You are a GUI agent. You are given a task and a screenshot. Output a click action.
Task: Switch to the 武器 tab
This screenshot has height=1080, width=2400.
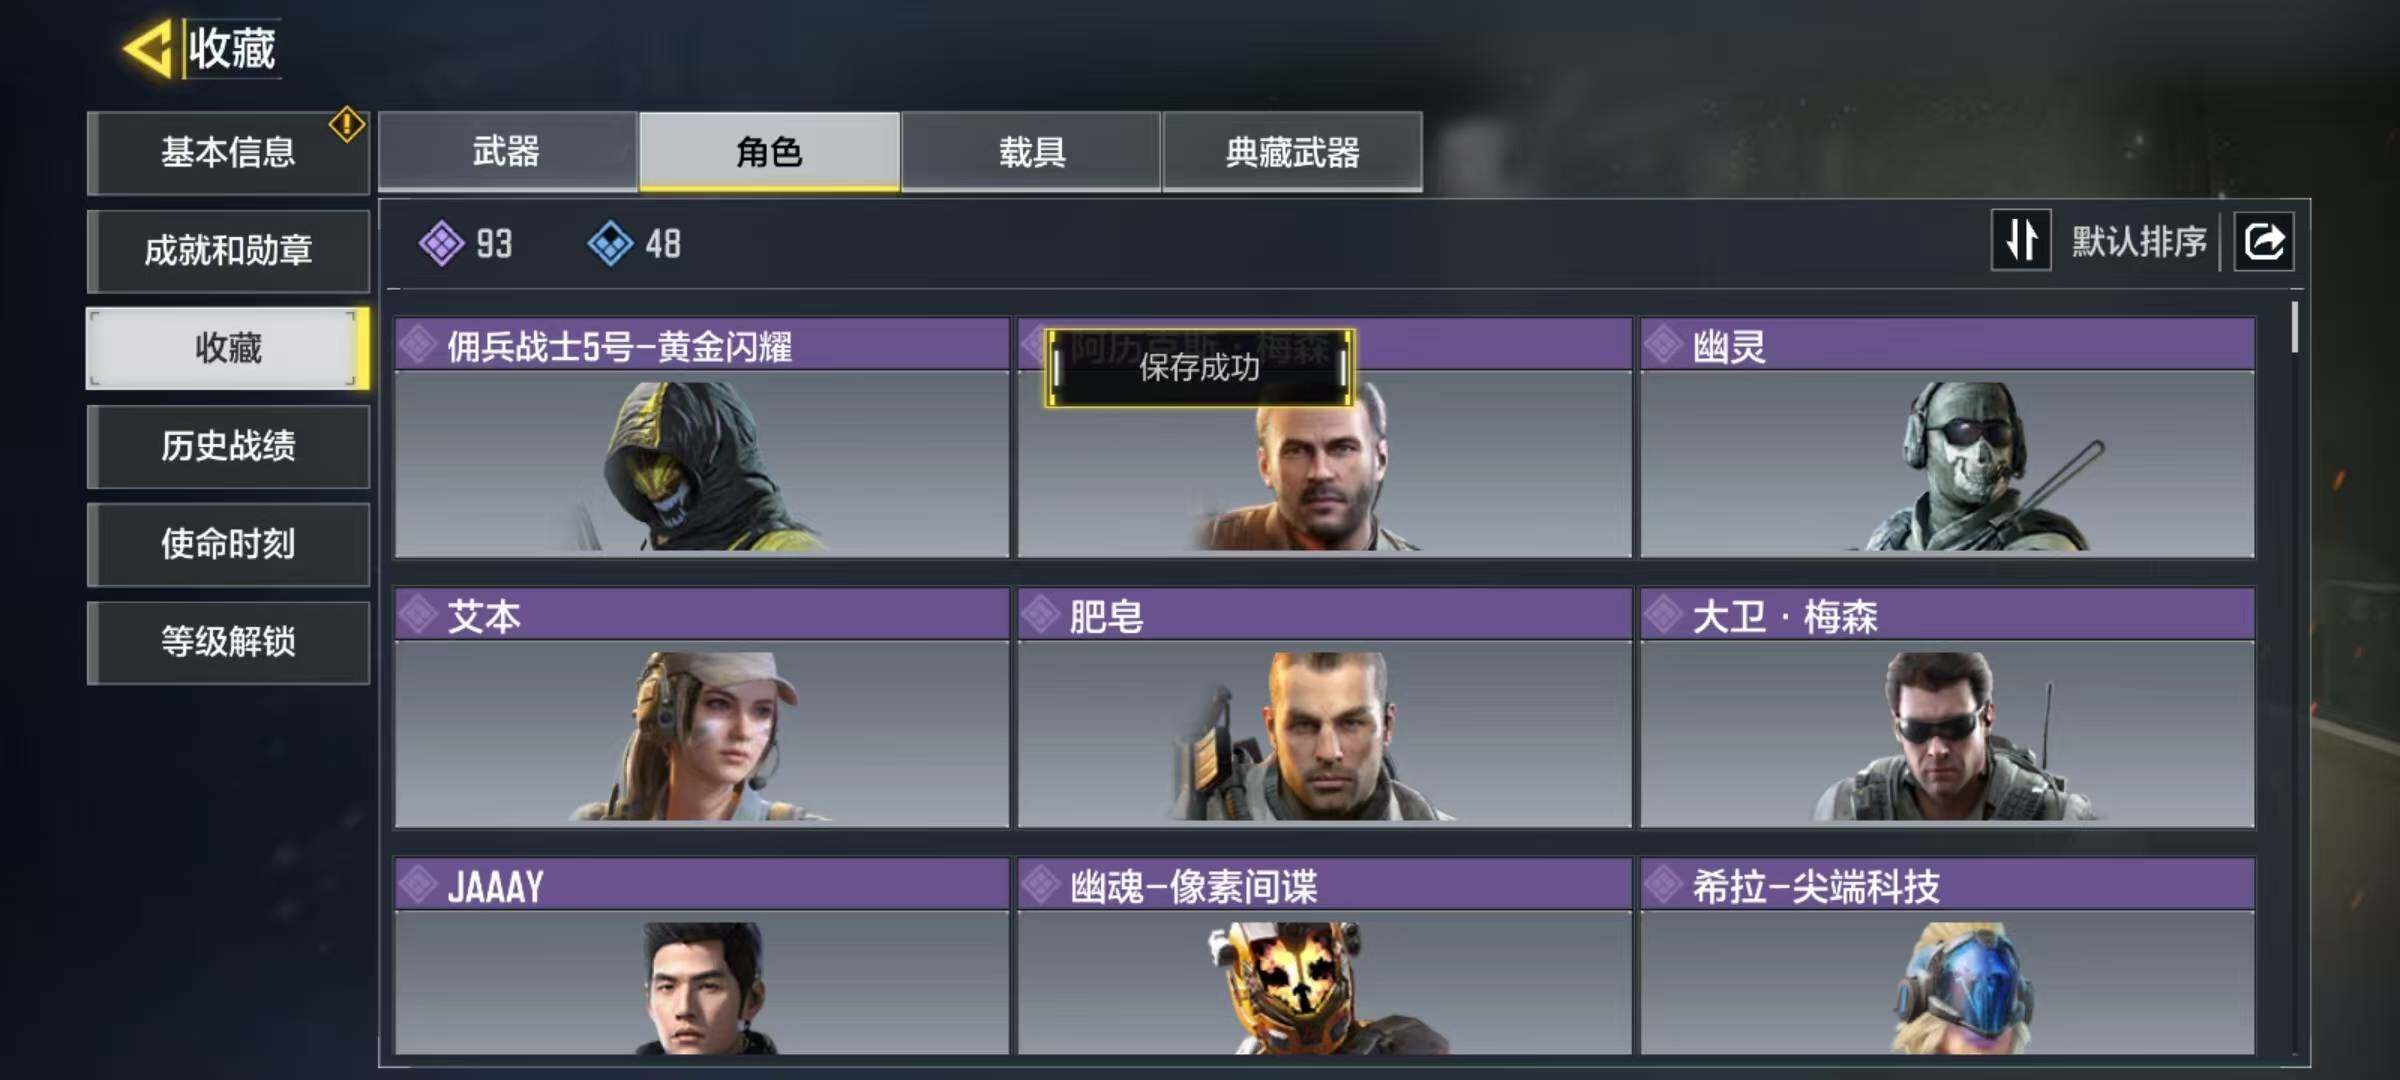(507, 151)
